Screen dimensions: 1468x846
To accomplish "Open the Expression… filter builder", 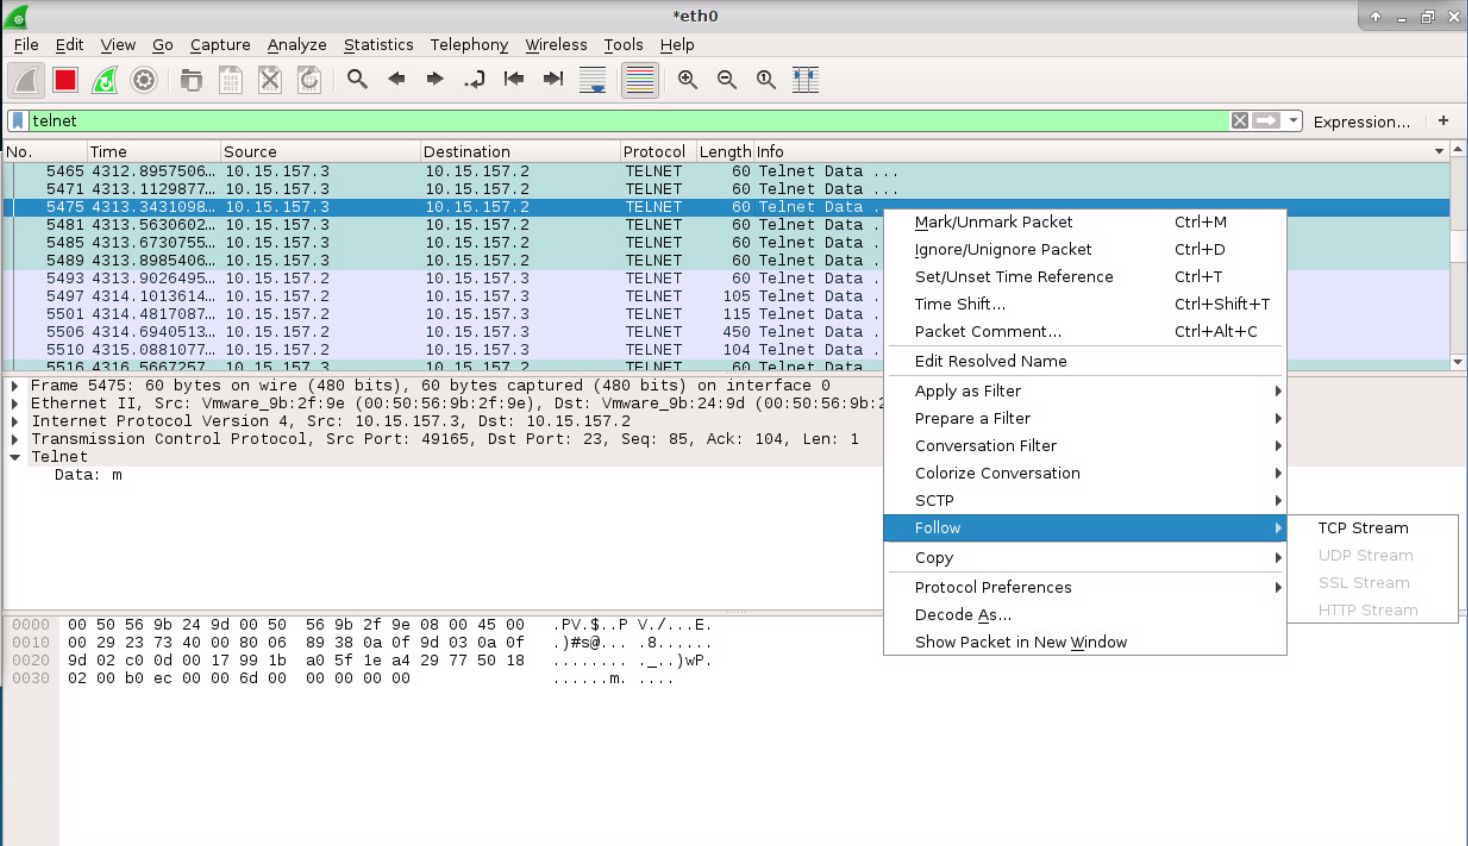I will pyautogui.click(x=1362, y=122).
